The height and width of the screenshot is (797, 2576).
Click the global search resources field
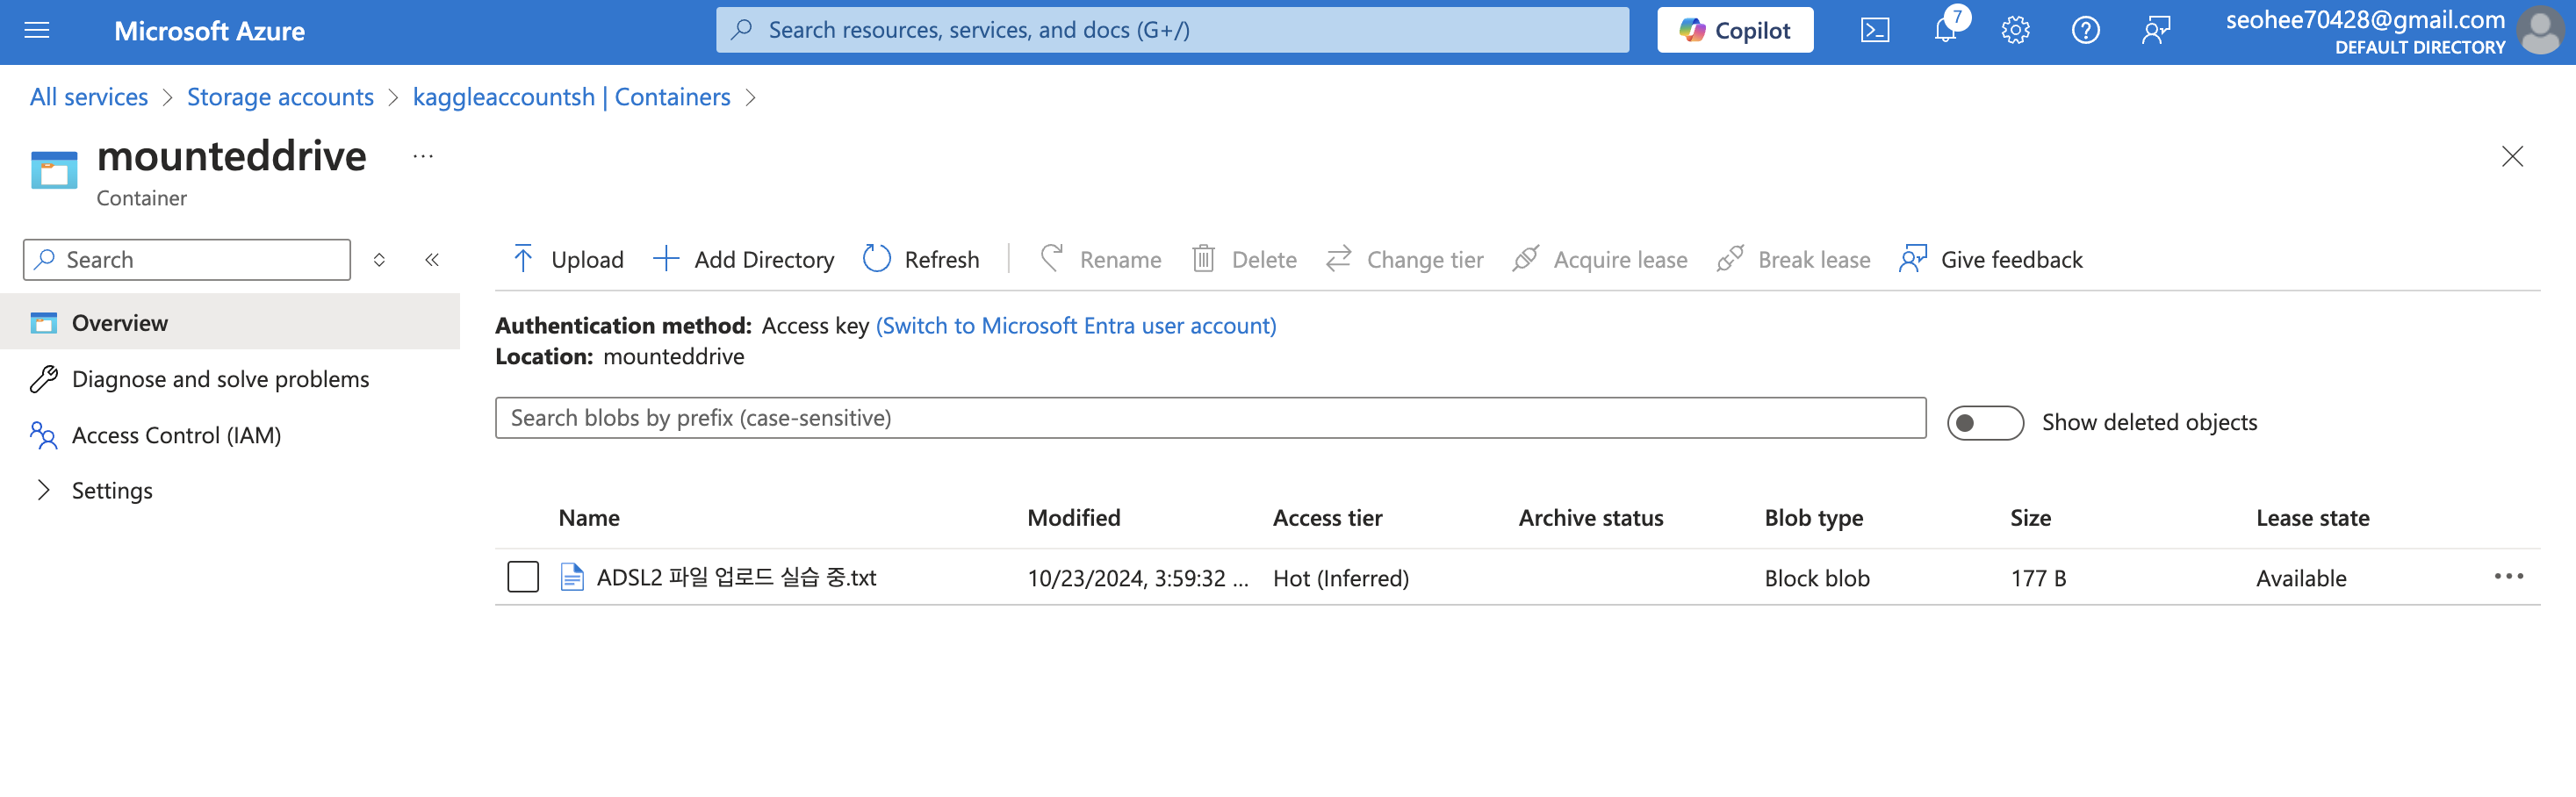[x=1172, y=30]
